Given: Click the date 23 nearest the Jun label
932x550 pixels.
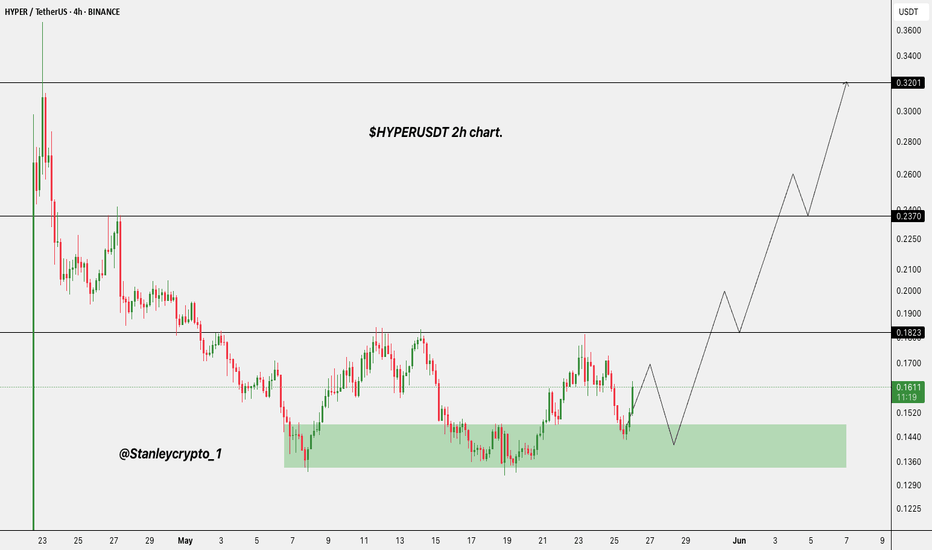Looking at the screenshot, I should (578, 540).
